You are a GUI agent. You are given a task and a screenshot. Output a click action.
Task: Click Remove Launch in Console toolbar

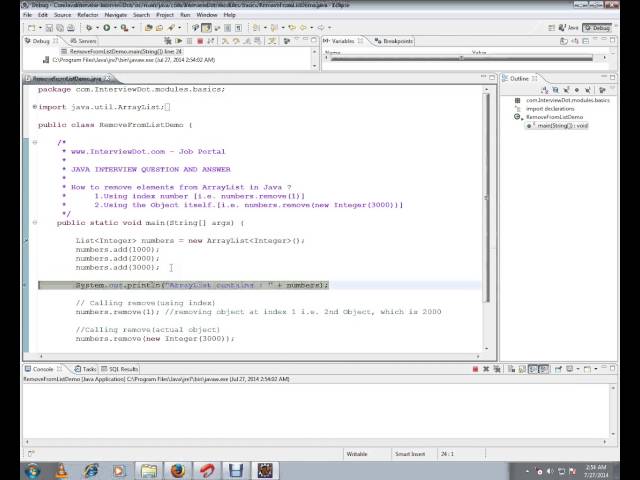pos(486,369)
